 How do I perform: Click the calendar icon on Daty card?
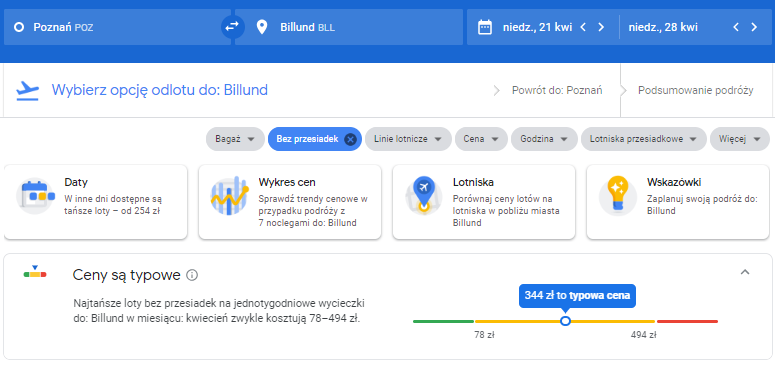(35, 195)
